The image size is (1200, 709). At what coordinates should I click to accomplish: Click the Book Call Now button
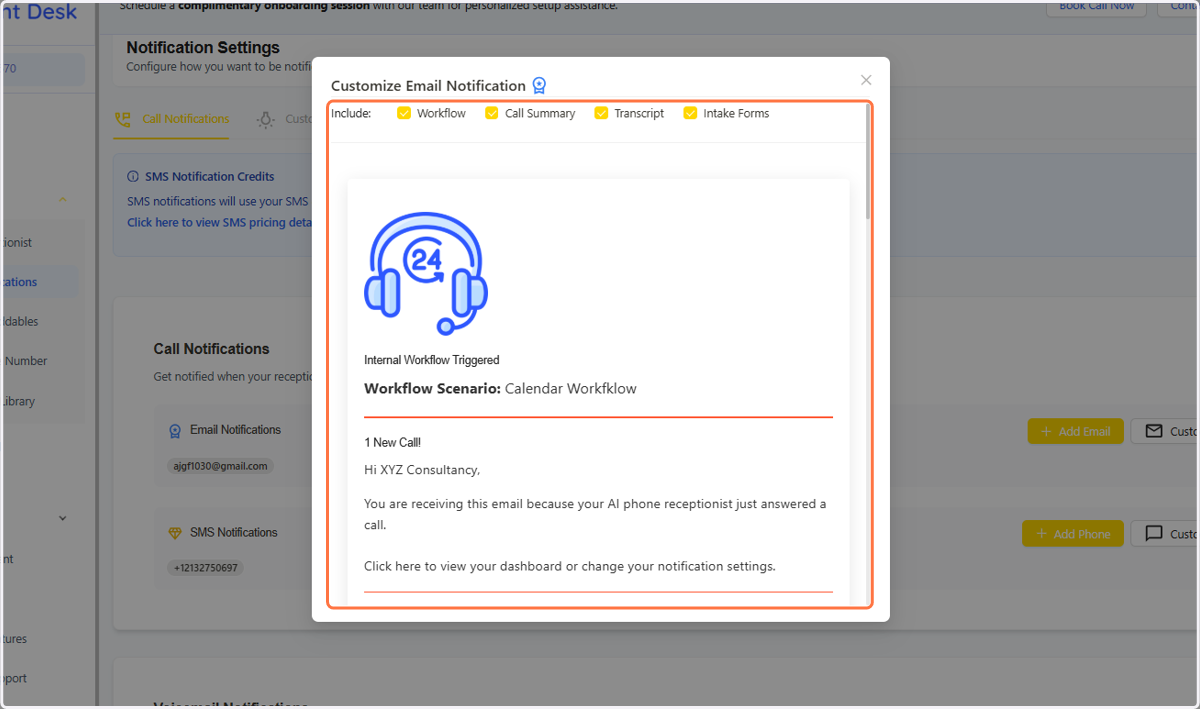pyautogui.click(x=1096, y=7)
